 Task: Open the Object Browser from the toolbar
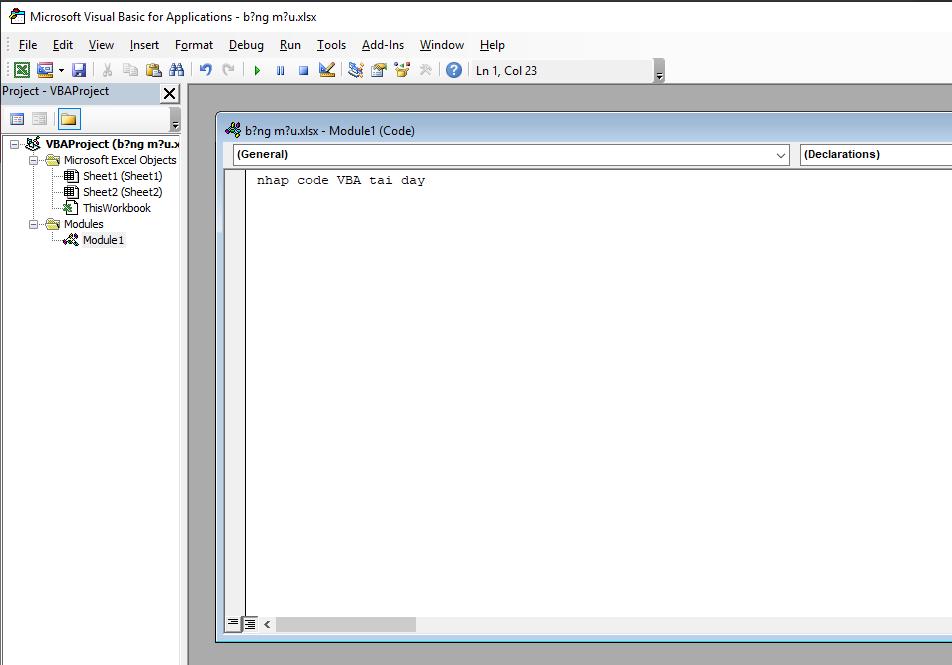click(402, 69)
